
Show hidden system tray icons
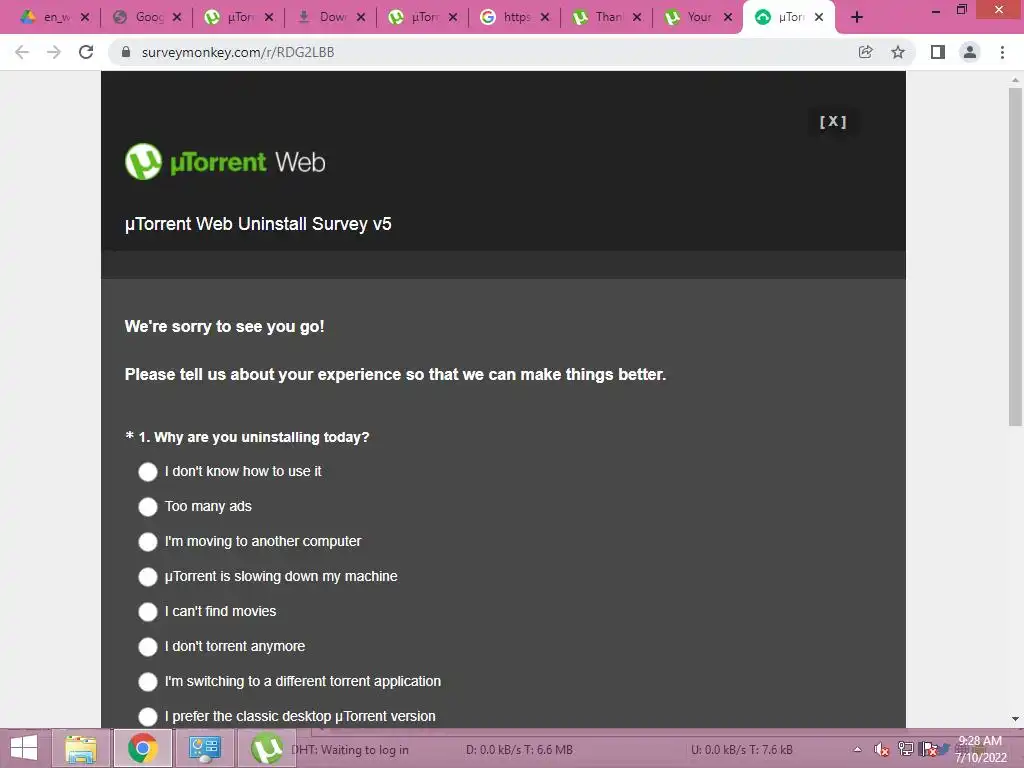coord(857,750)
